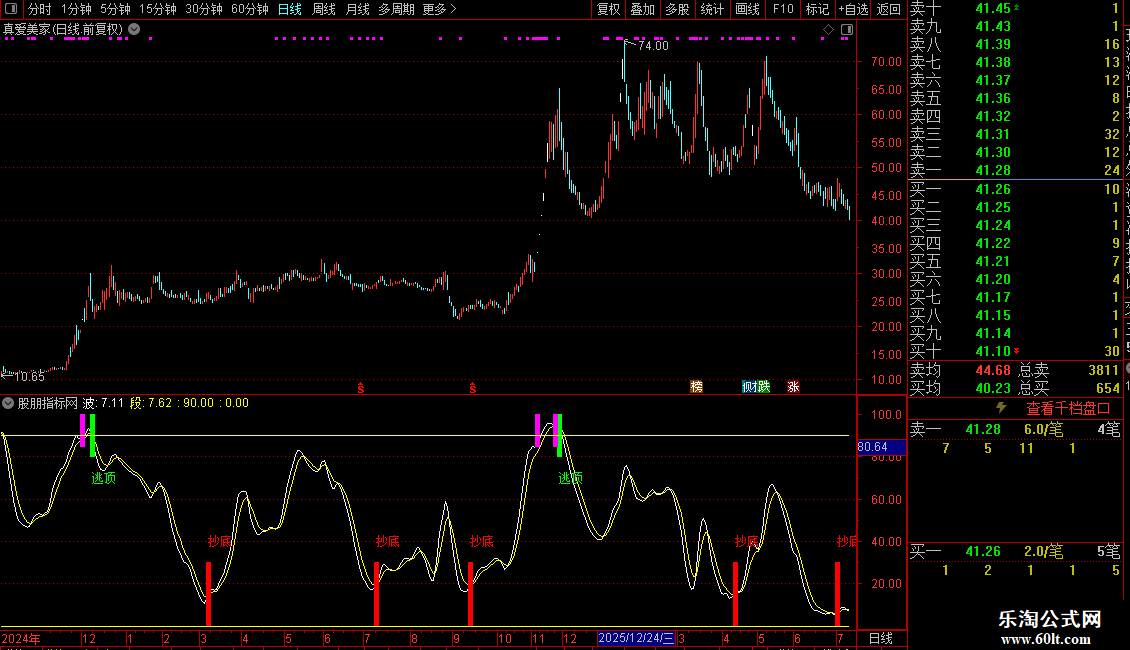
Task: Click the diamond icon on chart header
Action: tap(828, 30)
